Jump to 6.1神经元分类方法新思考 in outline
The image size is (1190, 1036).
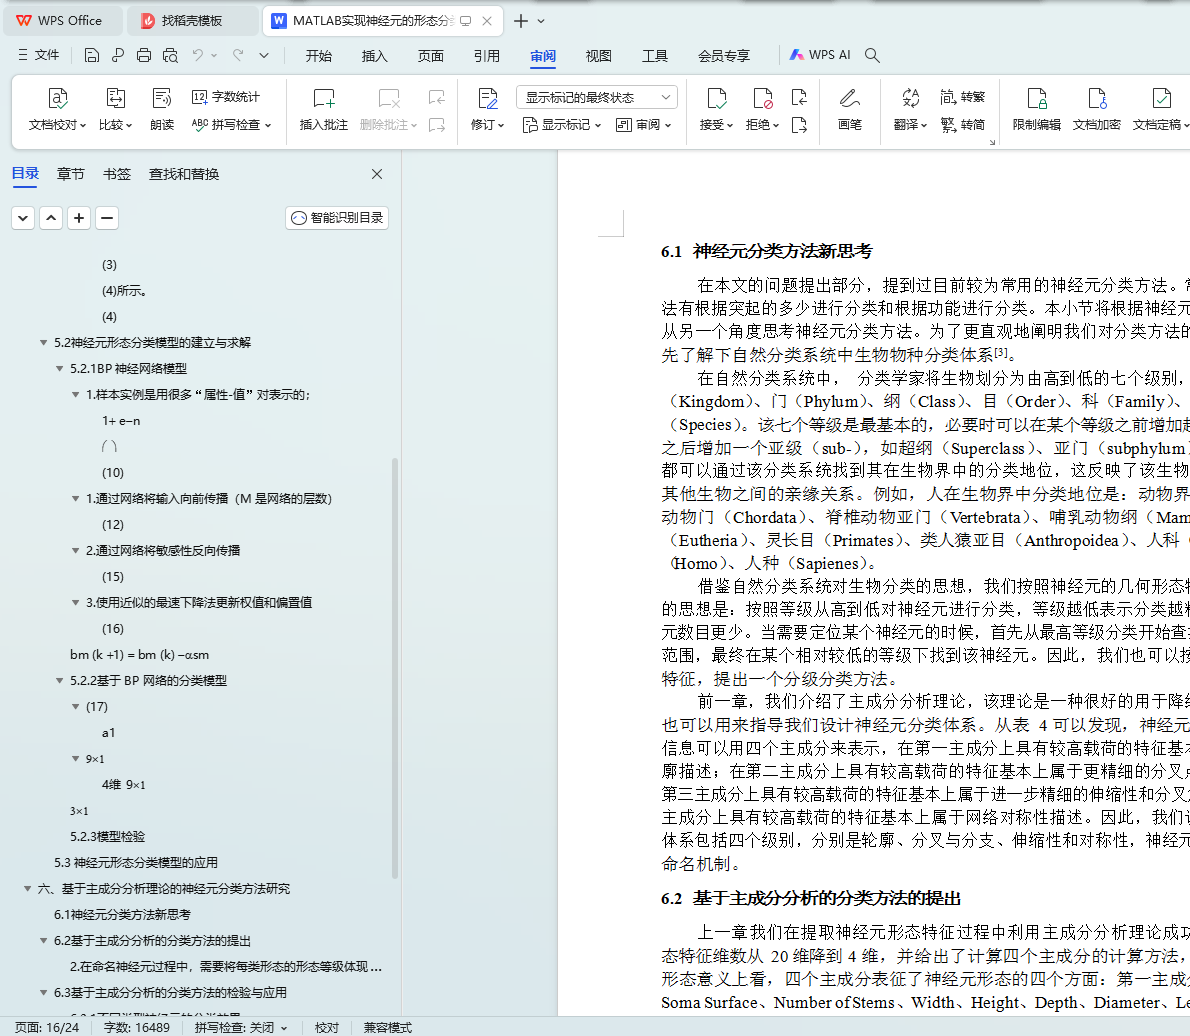pos(122,915)
